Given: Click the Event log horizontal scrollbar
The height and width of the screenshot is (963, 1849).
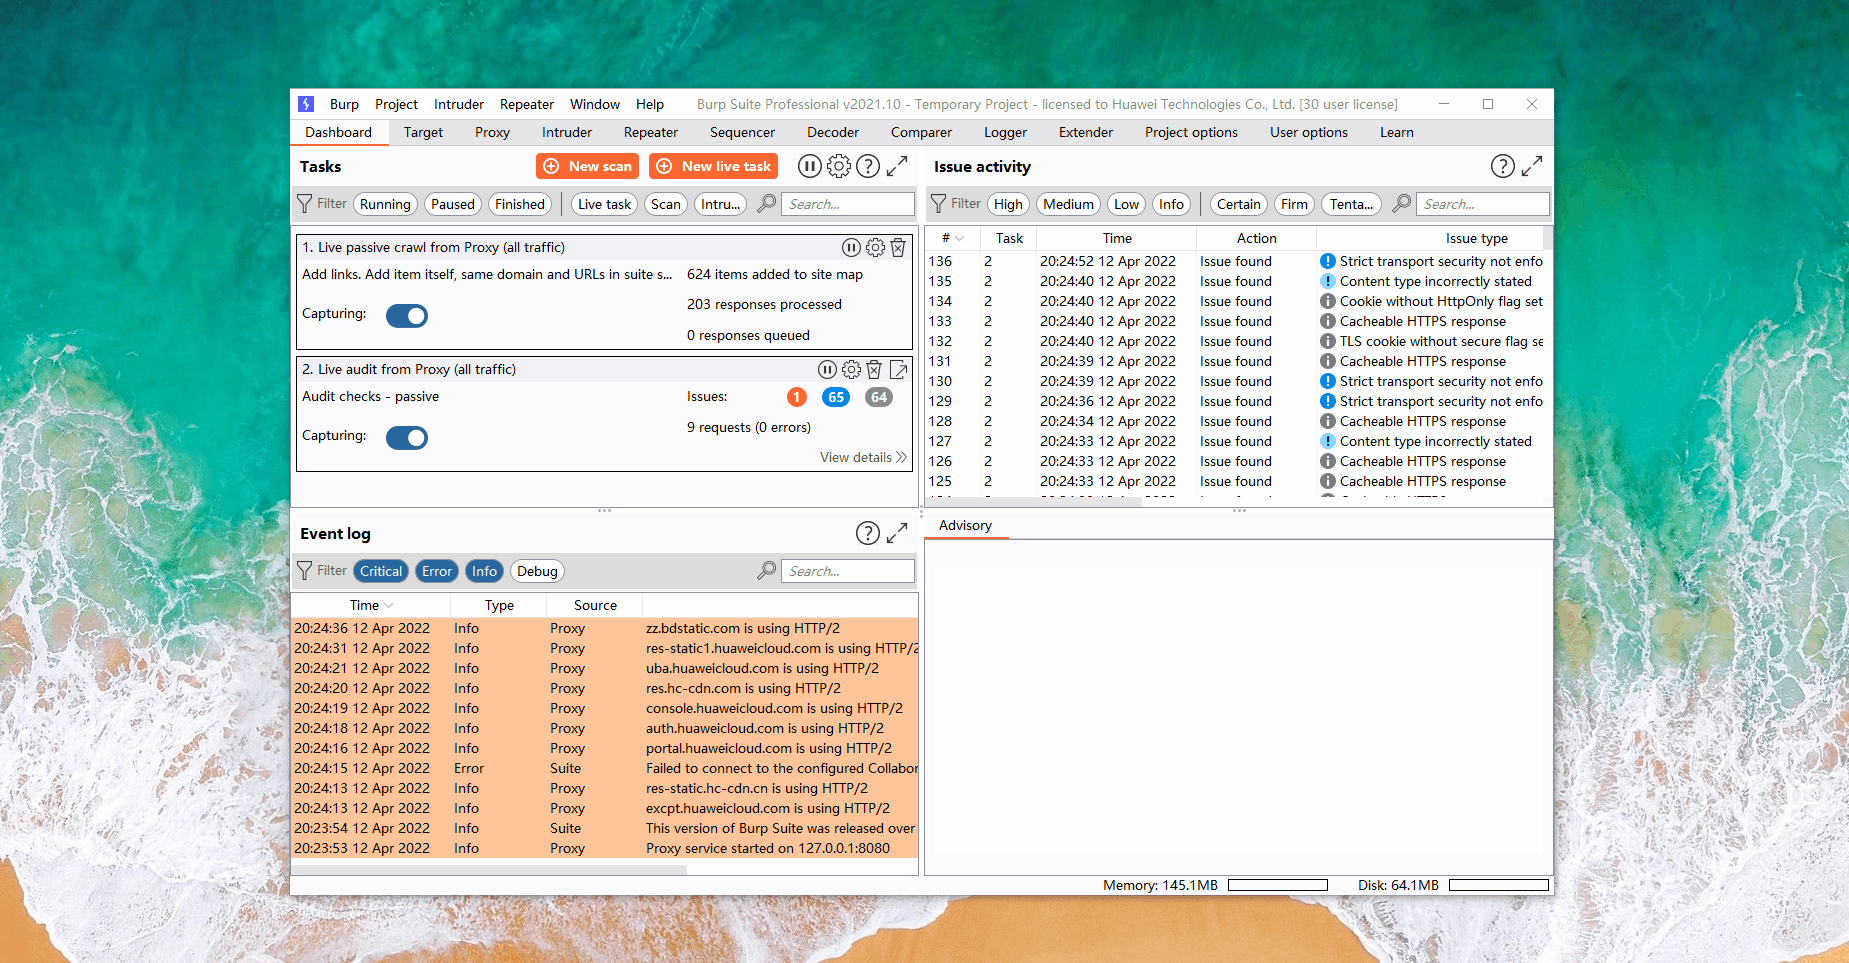Looking at the screenshot, I should pyautogui.click(x=489, y=869).
